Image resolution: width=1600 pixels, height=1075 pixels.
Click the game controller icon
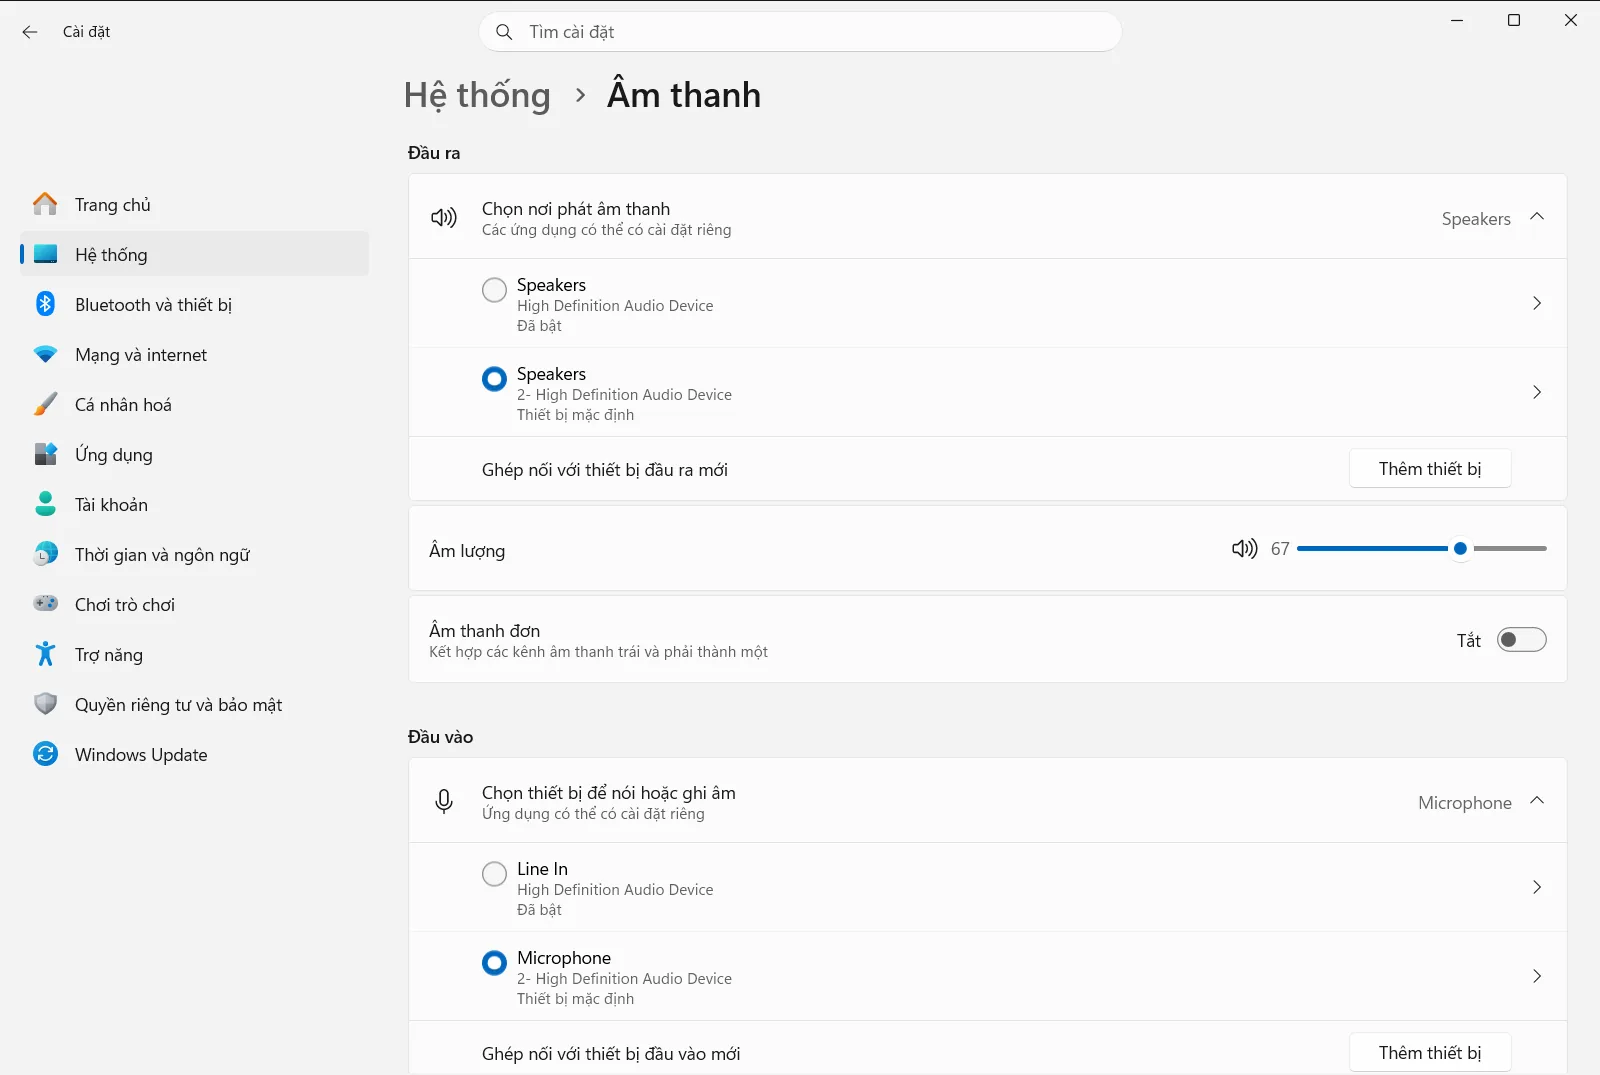(45, 604)
